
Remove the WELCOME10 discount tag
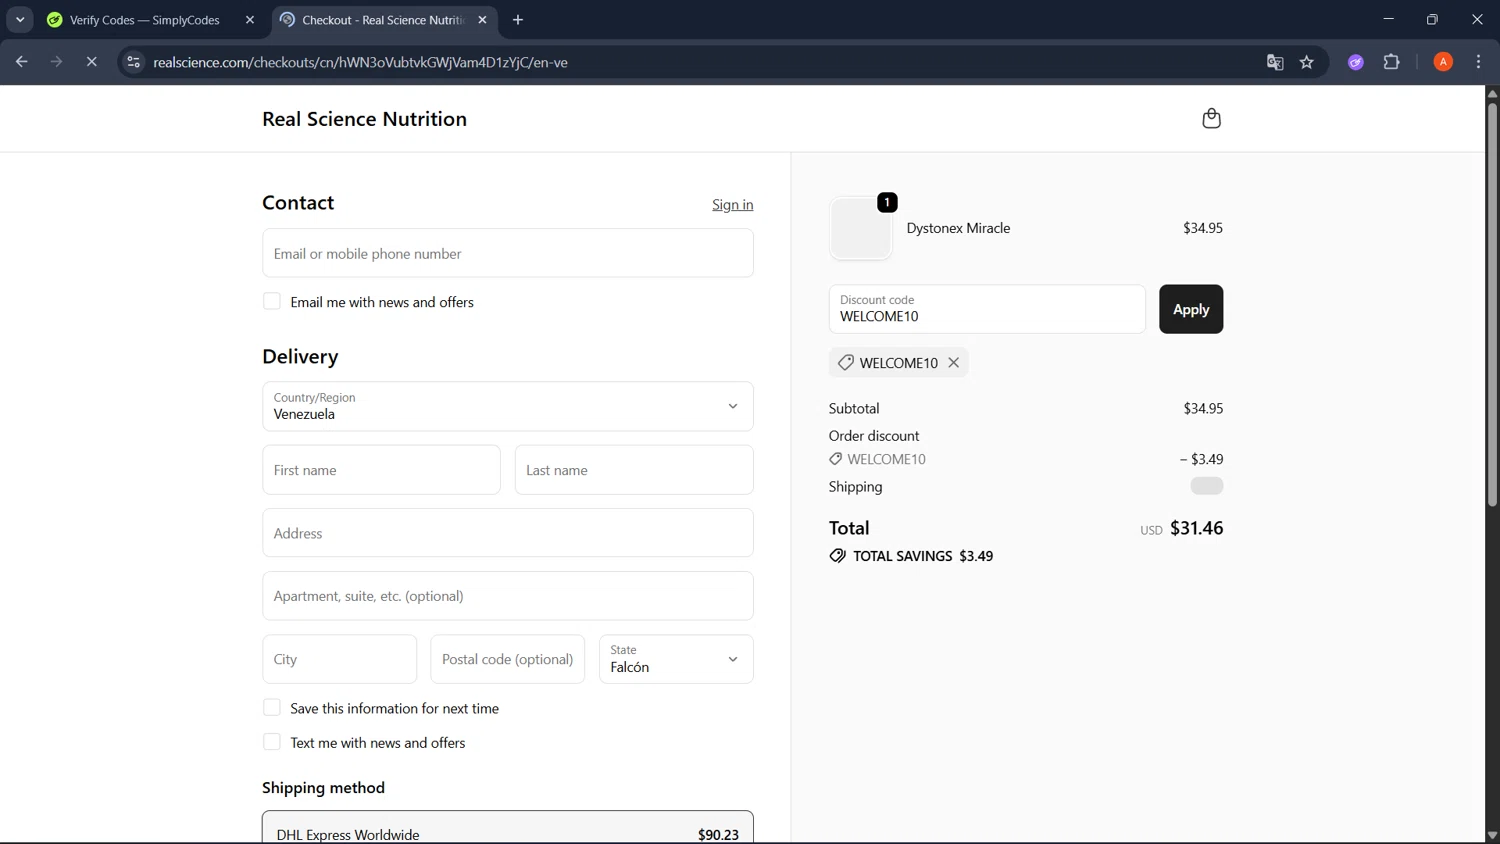pyautogui.click(x=954, y=363)
